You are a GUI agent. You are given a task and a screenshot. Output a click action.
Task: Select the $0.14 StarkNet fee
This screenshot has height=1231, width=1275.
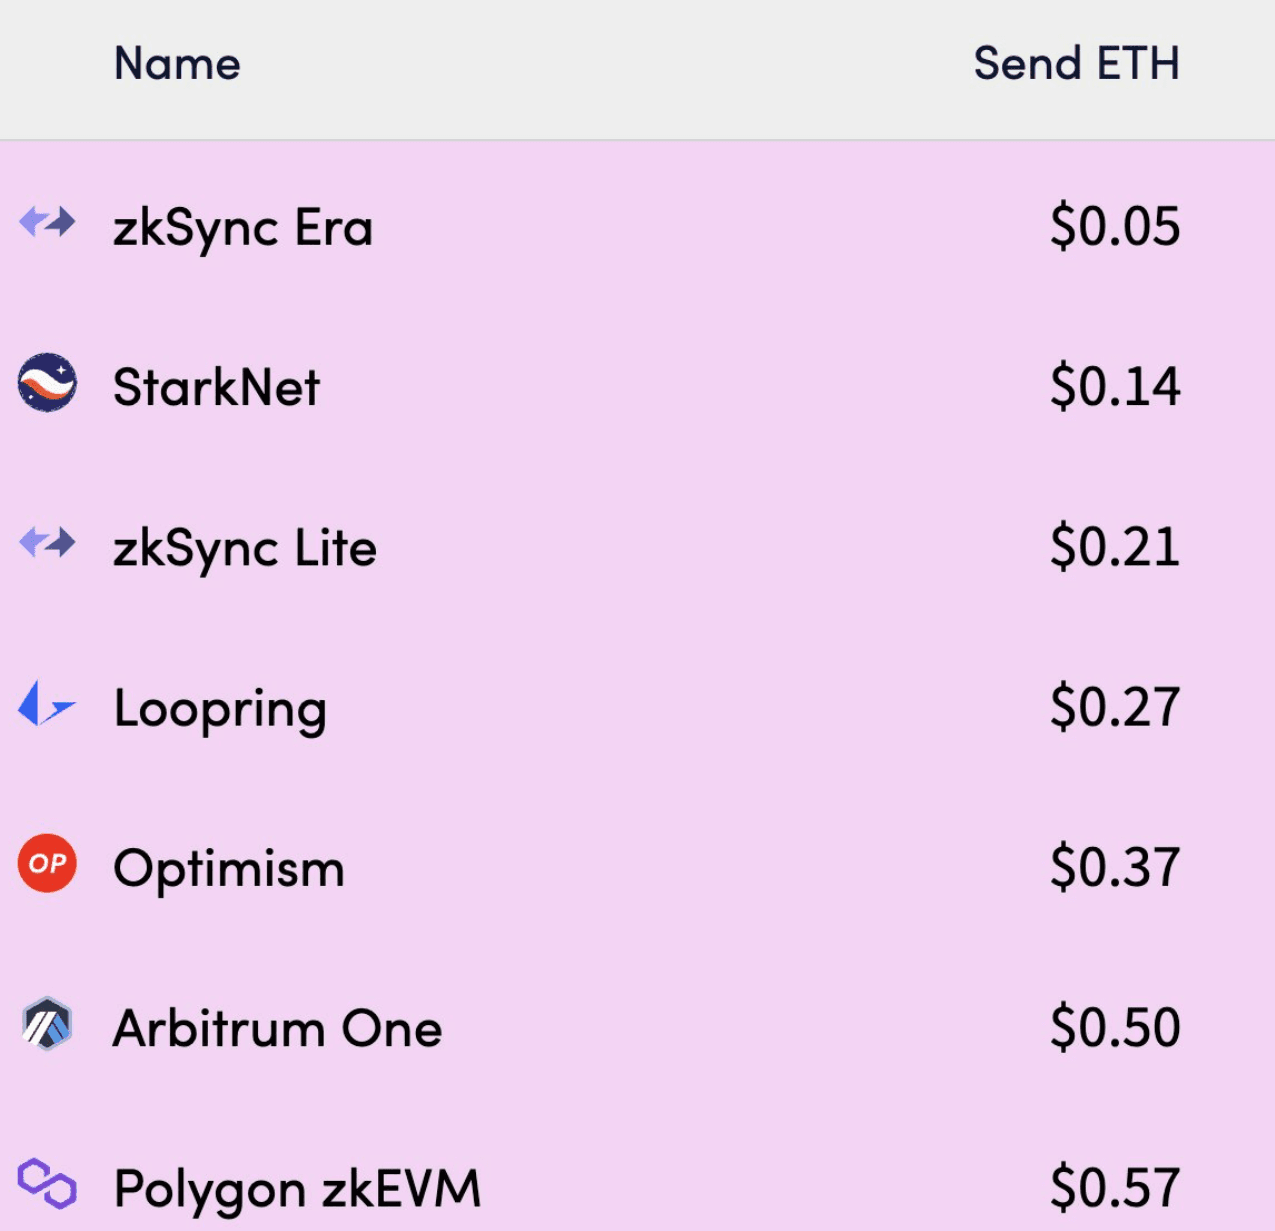tap(1115, 386)
